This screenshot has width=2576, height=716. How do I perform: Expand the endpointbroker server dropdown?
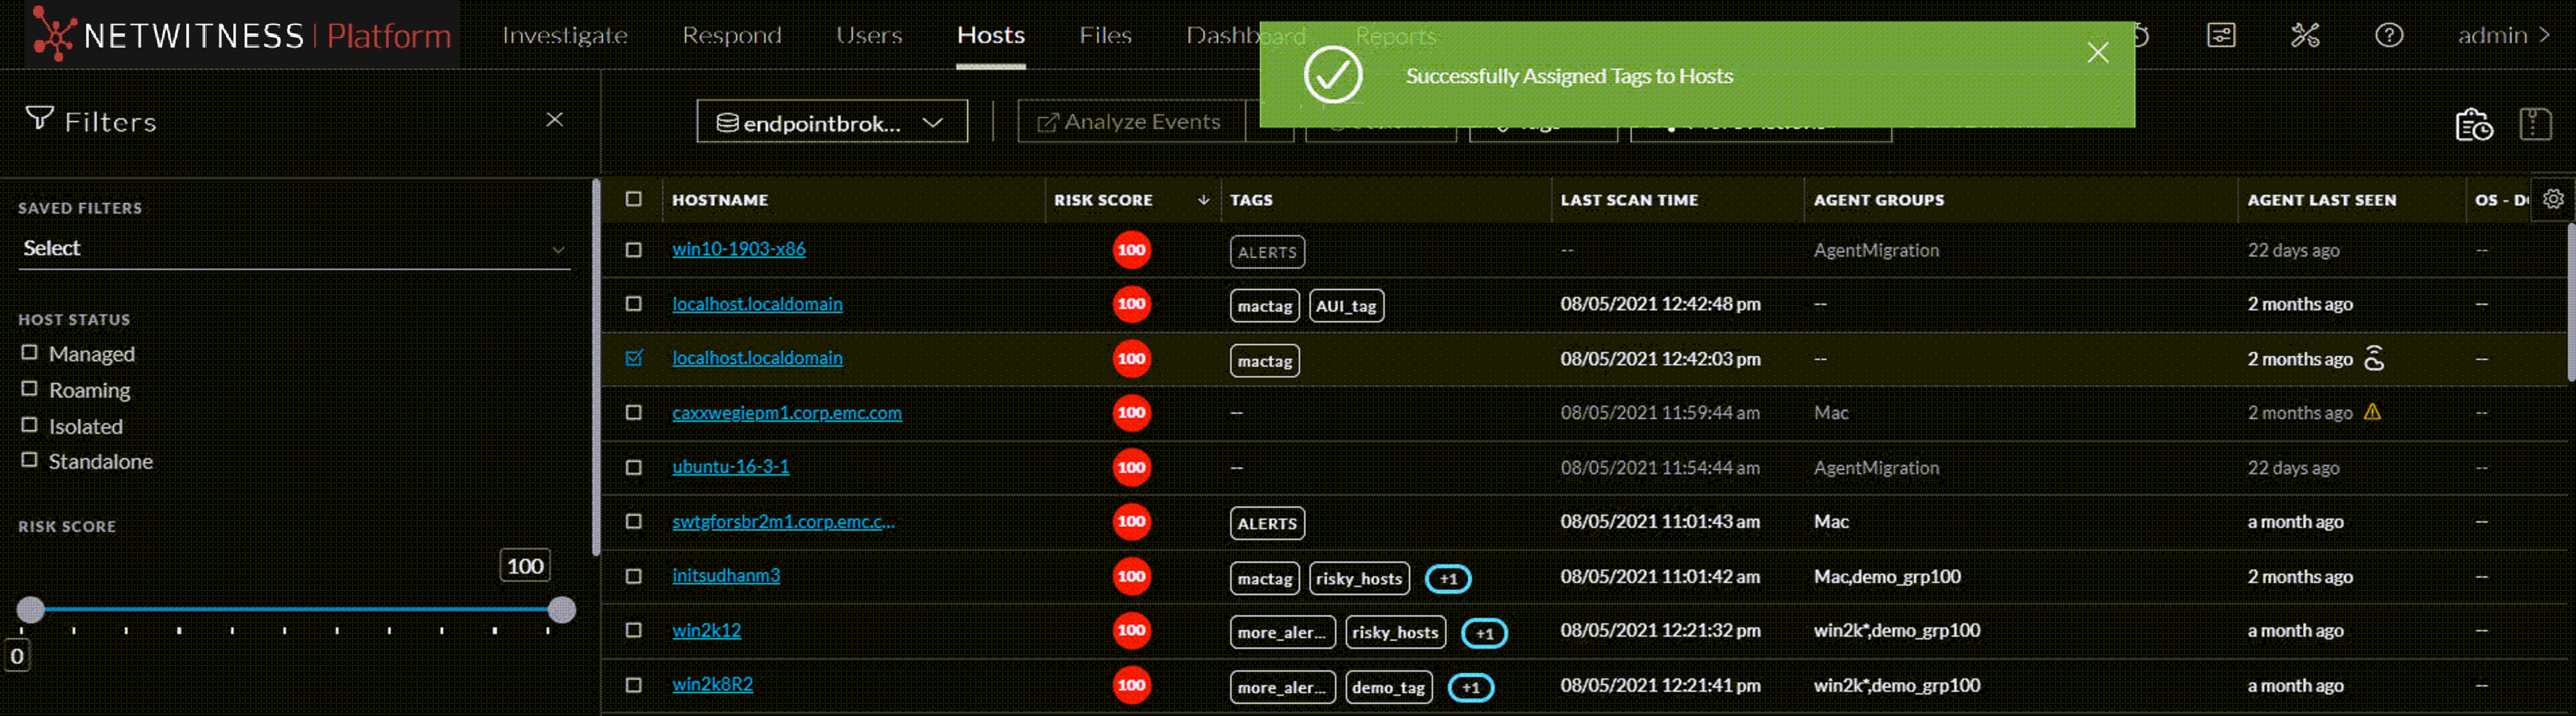click(831, 122)
